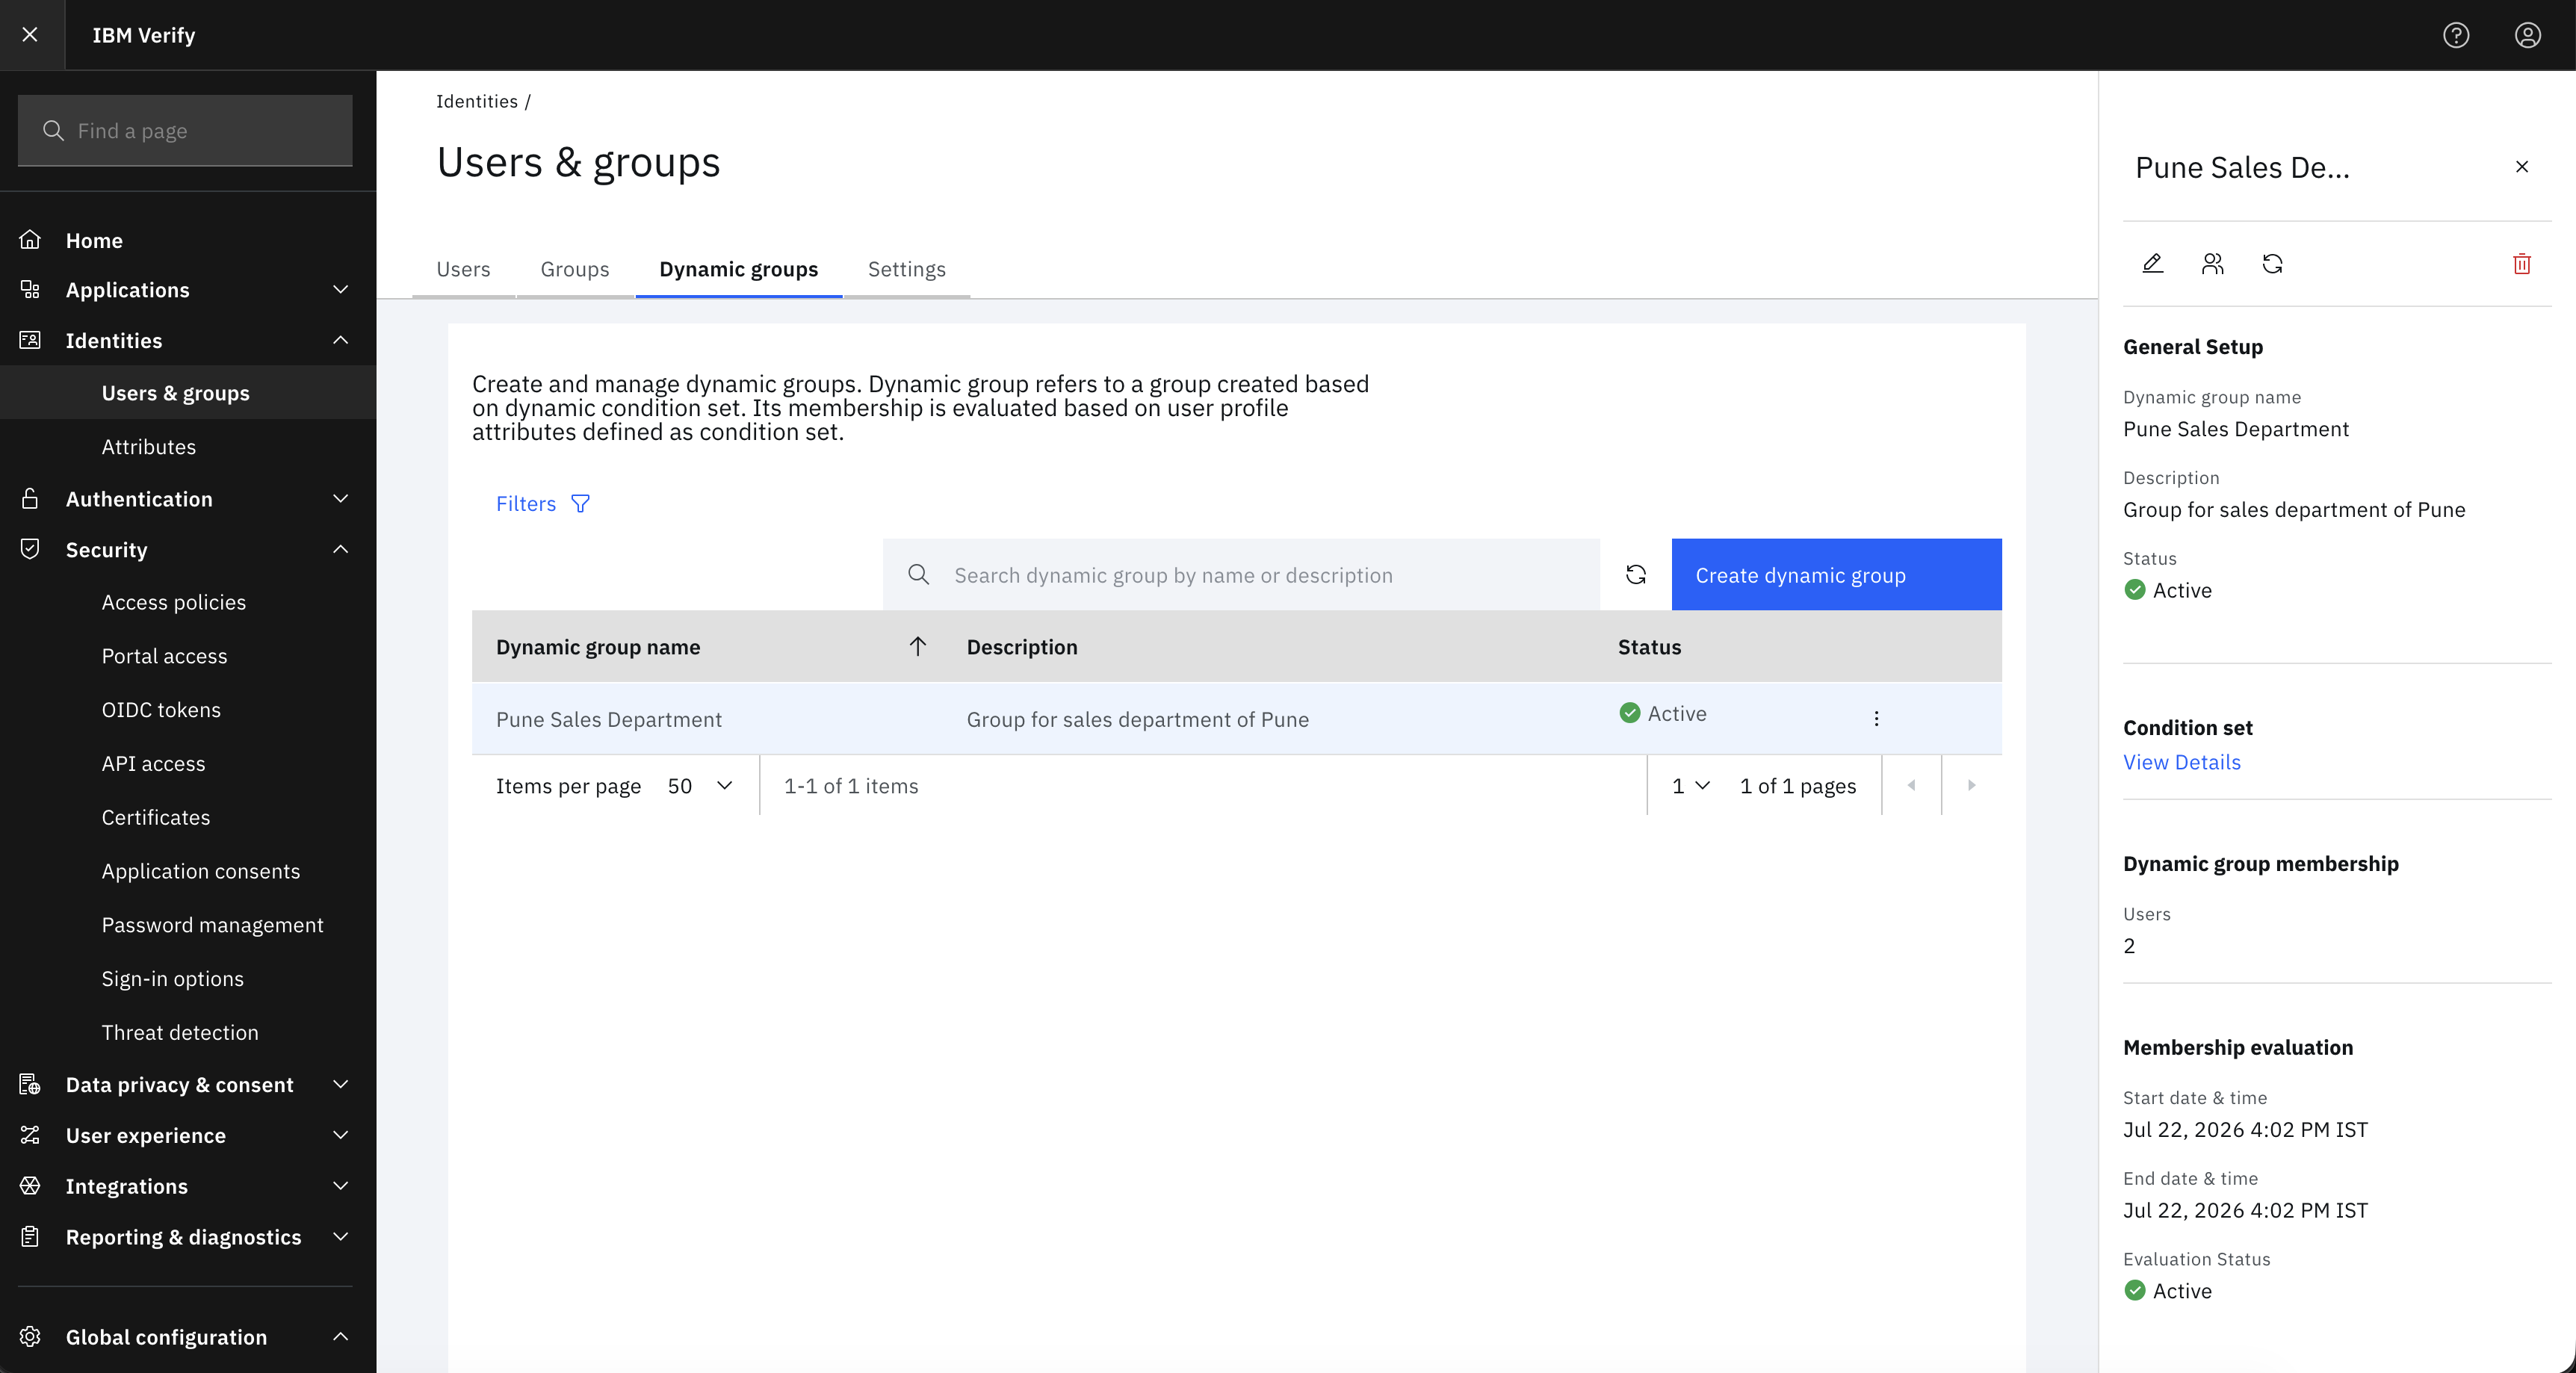Image resolution: width=2576 pixels, height=1373 pixels.
Task: Click search magnifier in dynamic group search
Action: point(918,574)
